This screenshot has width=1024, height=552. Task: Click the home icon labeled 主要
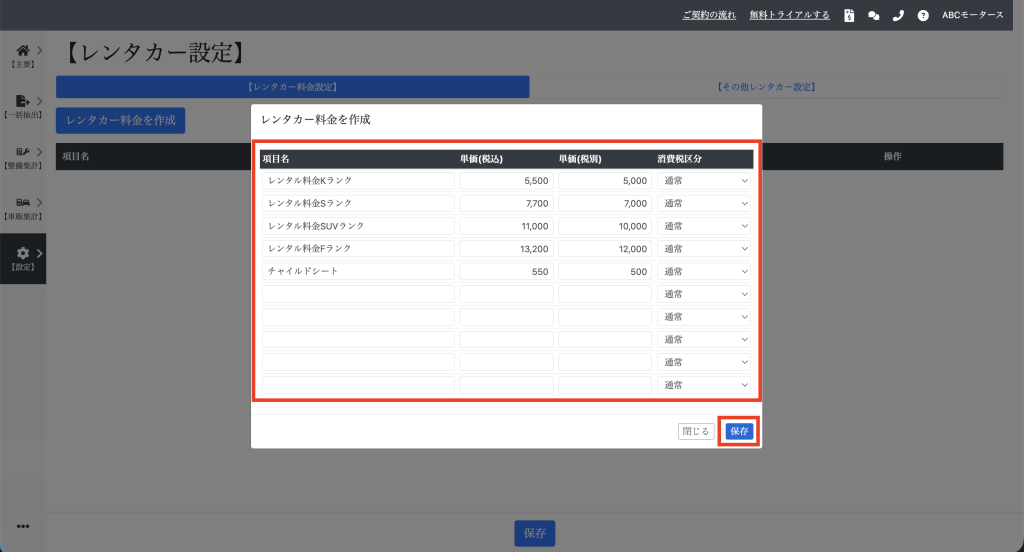tap(23, 51)
